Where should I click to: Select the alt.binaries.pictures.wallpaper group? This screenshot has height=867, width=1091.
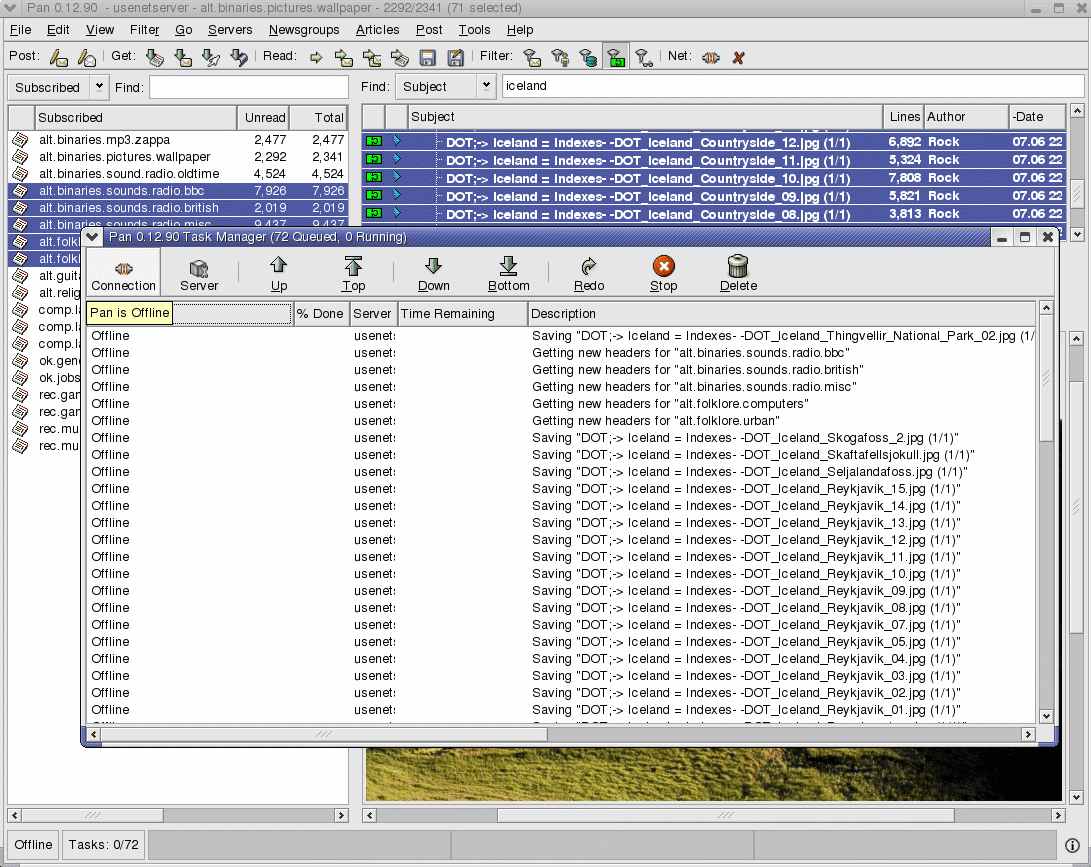tap(178, 157)
